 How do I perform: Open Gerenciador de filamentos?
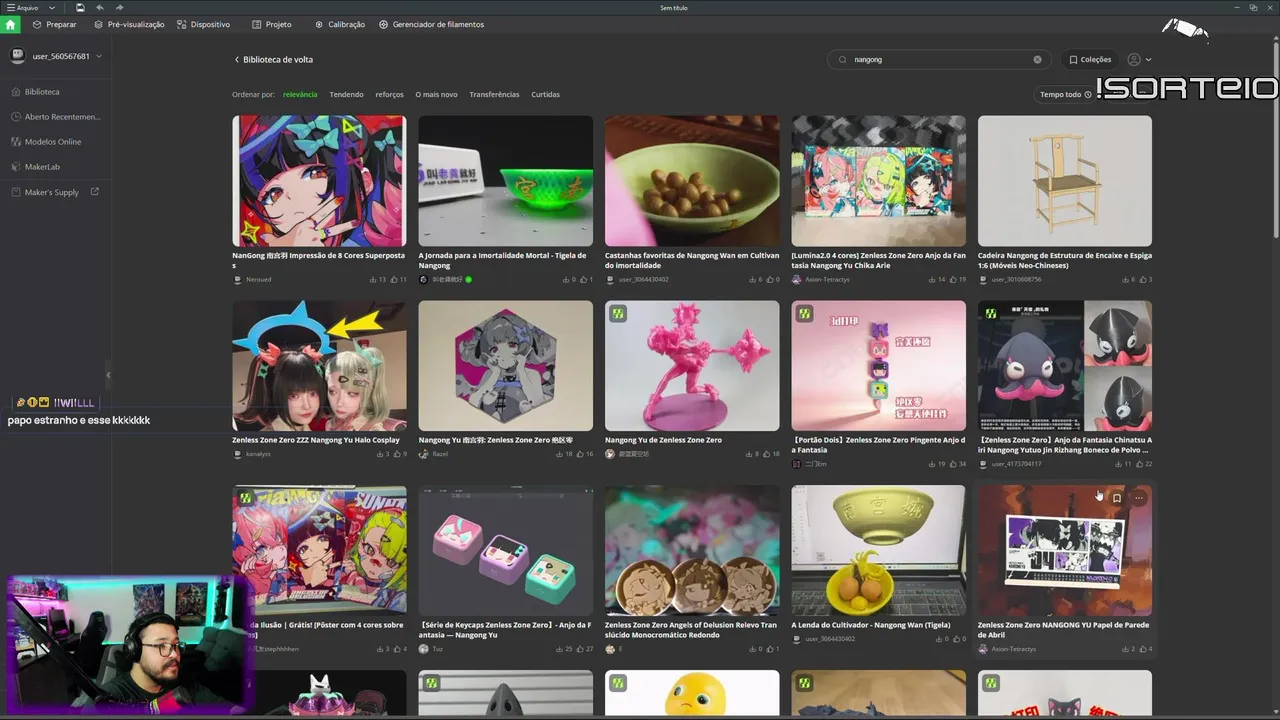tap(432, 24)
